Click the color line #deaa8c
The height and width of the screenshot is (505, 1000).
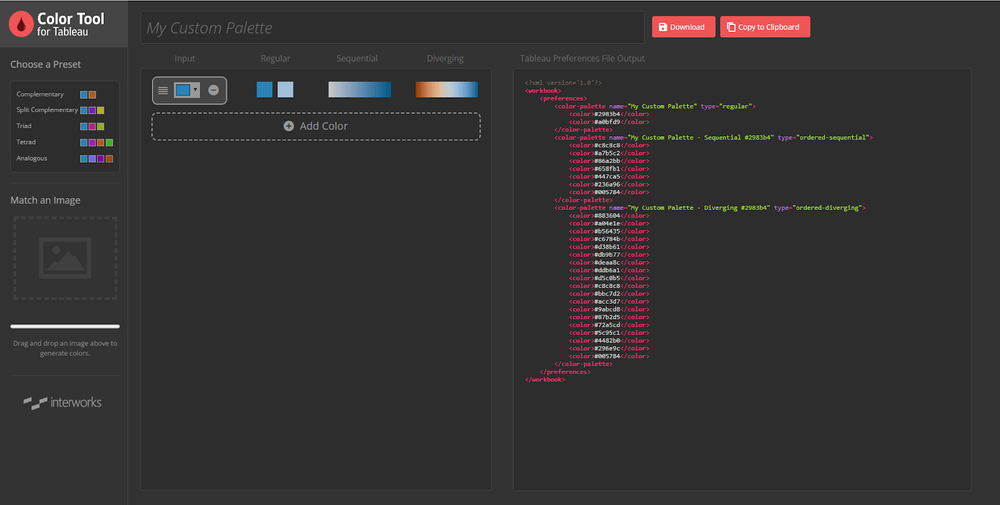click(609, 263)
